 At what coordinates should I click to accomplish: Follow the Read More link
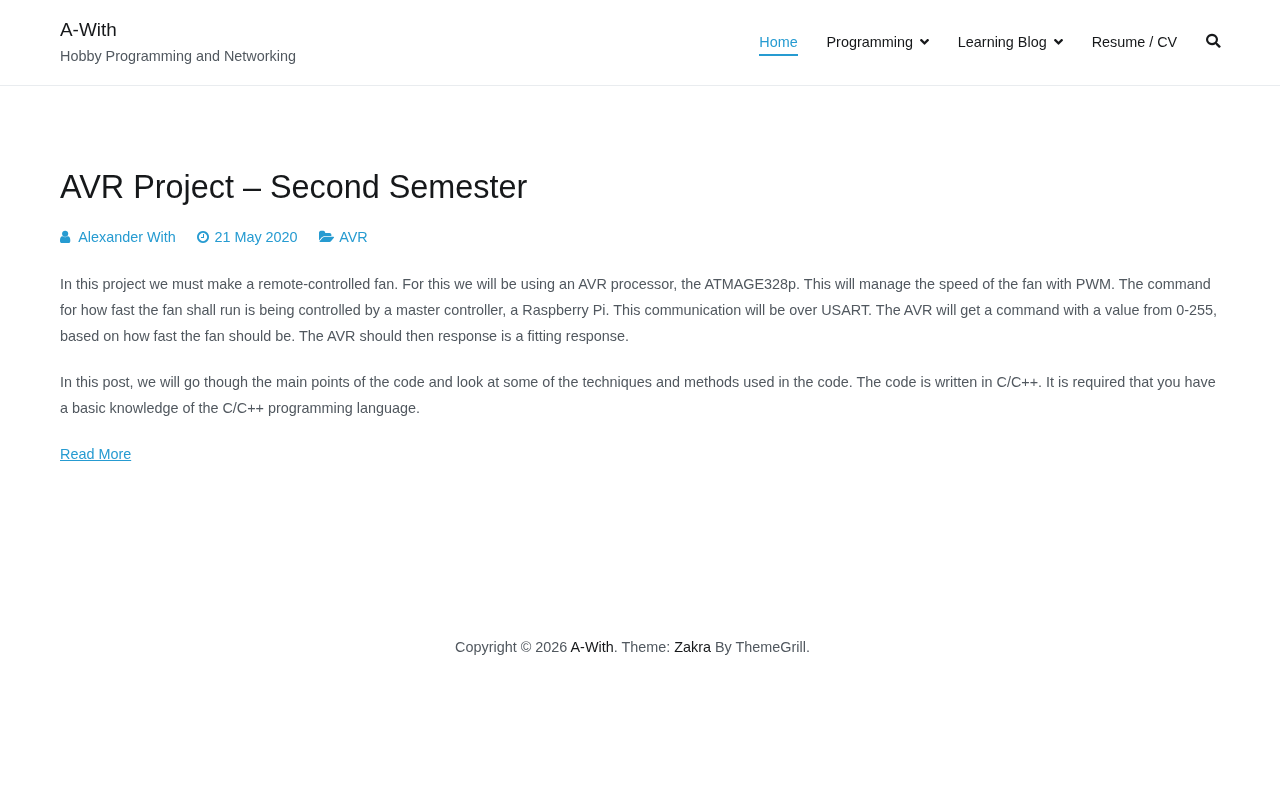(95, 454)
